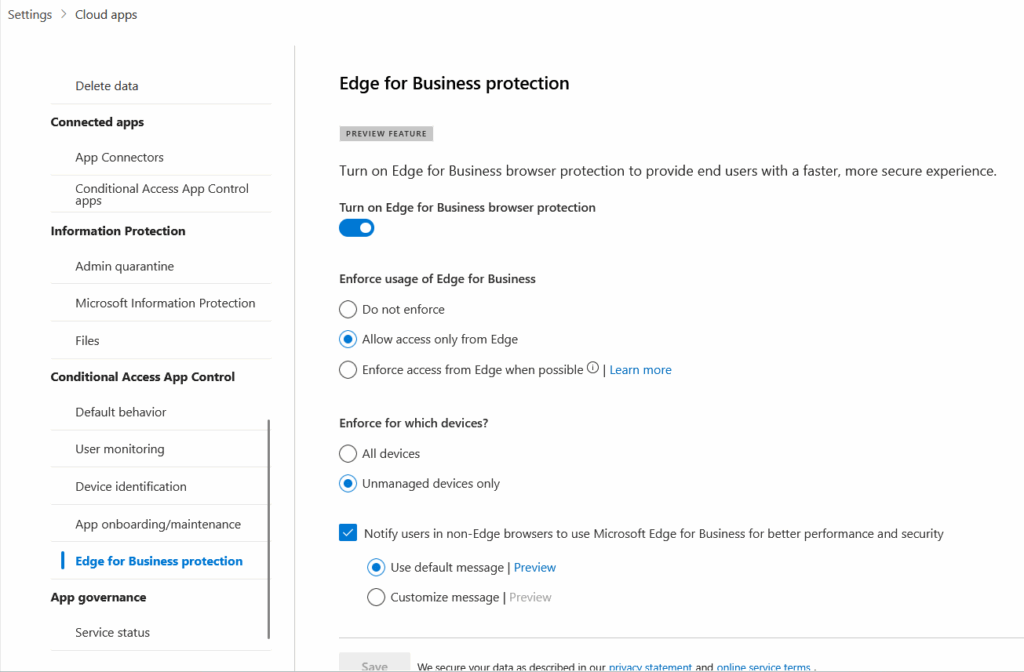Uncheck Notify users in non-Edge browsers checkbox

pos(348,534)
